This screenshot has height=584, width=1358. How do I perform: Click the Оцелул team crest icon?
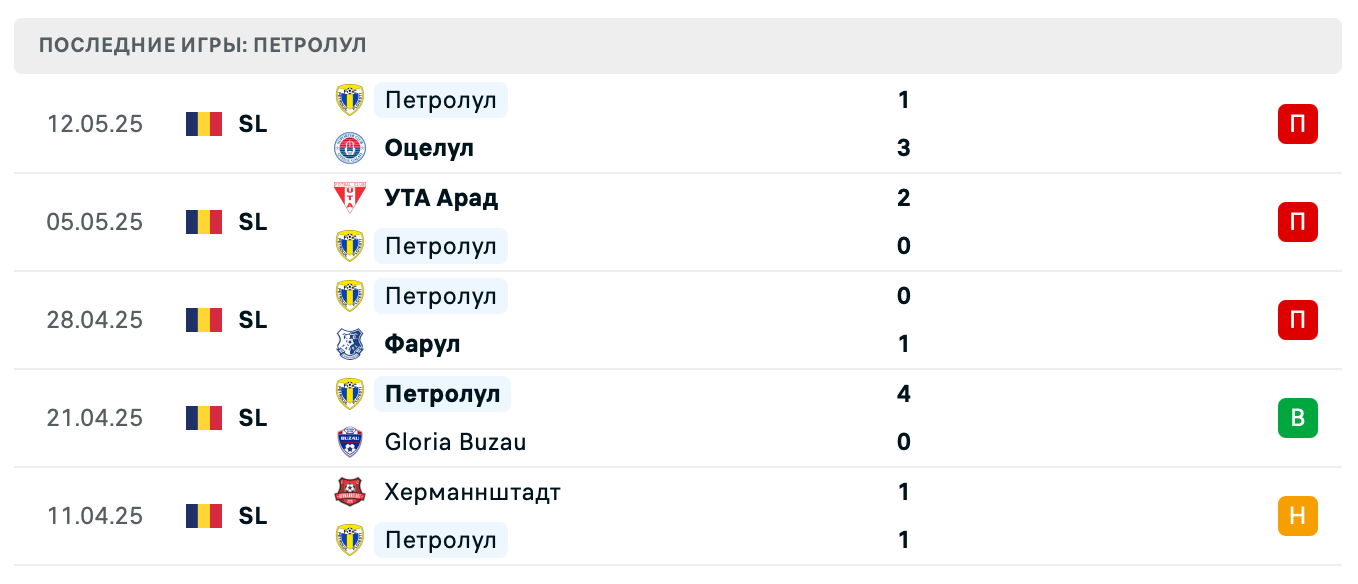click(349, 148)
